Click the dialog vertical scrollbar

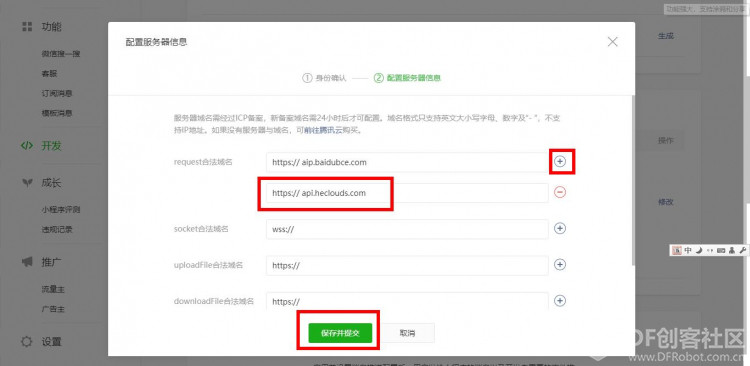pyautogui.click(x=633, y=179)
